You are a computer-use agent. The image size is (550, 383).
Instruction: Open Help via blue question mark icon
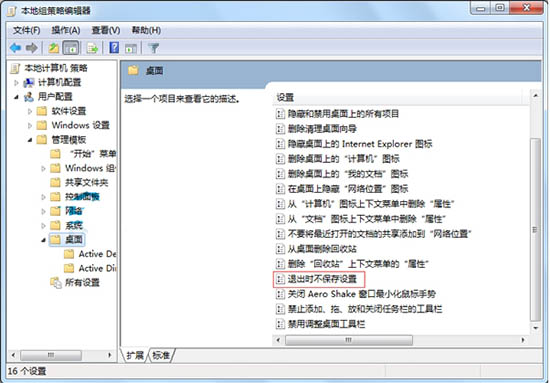click(114, 48)
